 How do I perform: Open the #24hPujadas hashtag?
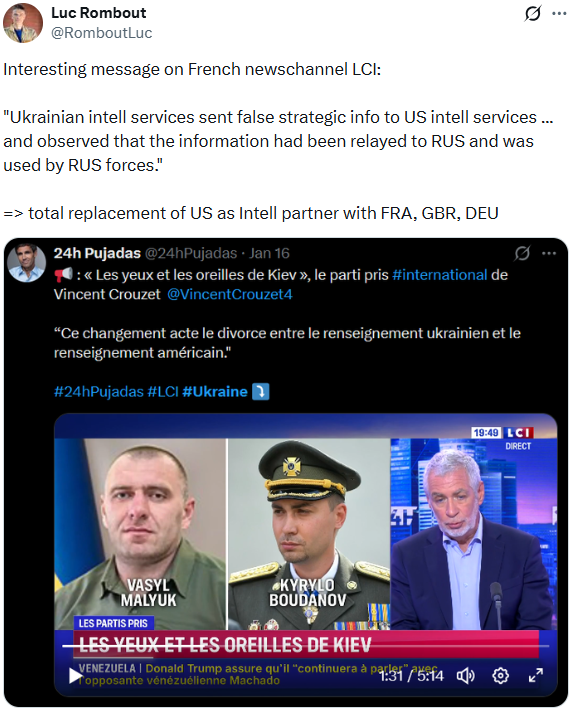[x=99, y=391]
